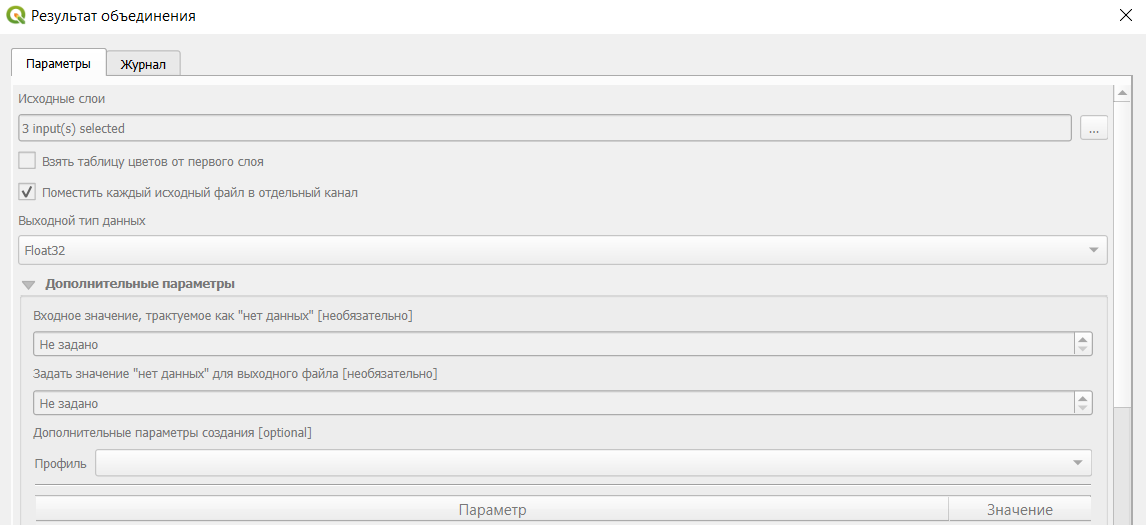Click the Параметр column header
This screenshot has height=525, width=1146.
(x=492, y=510)
